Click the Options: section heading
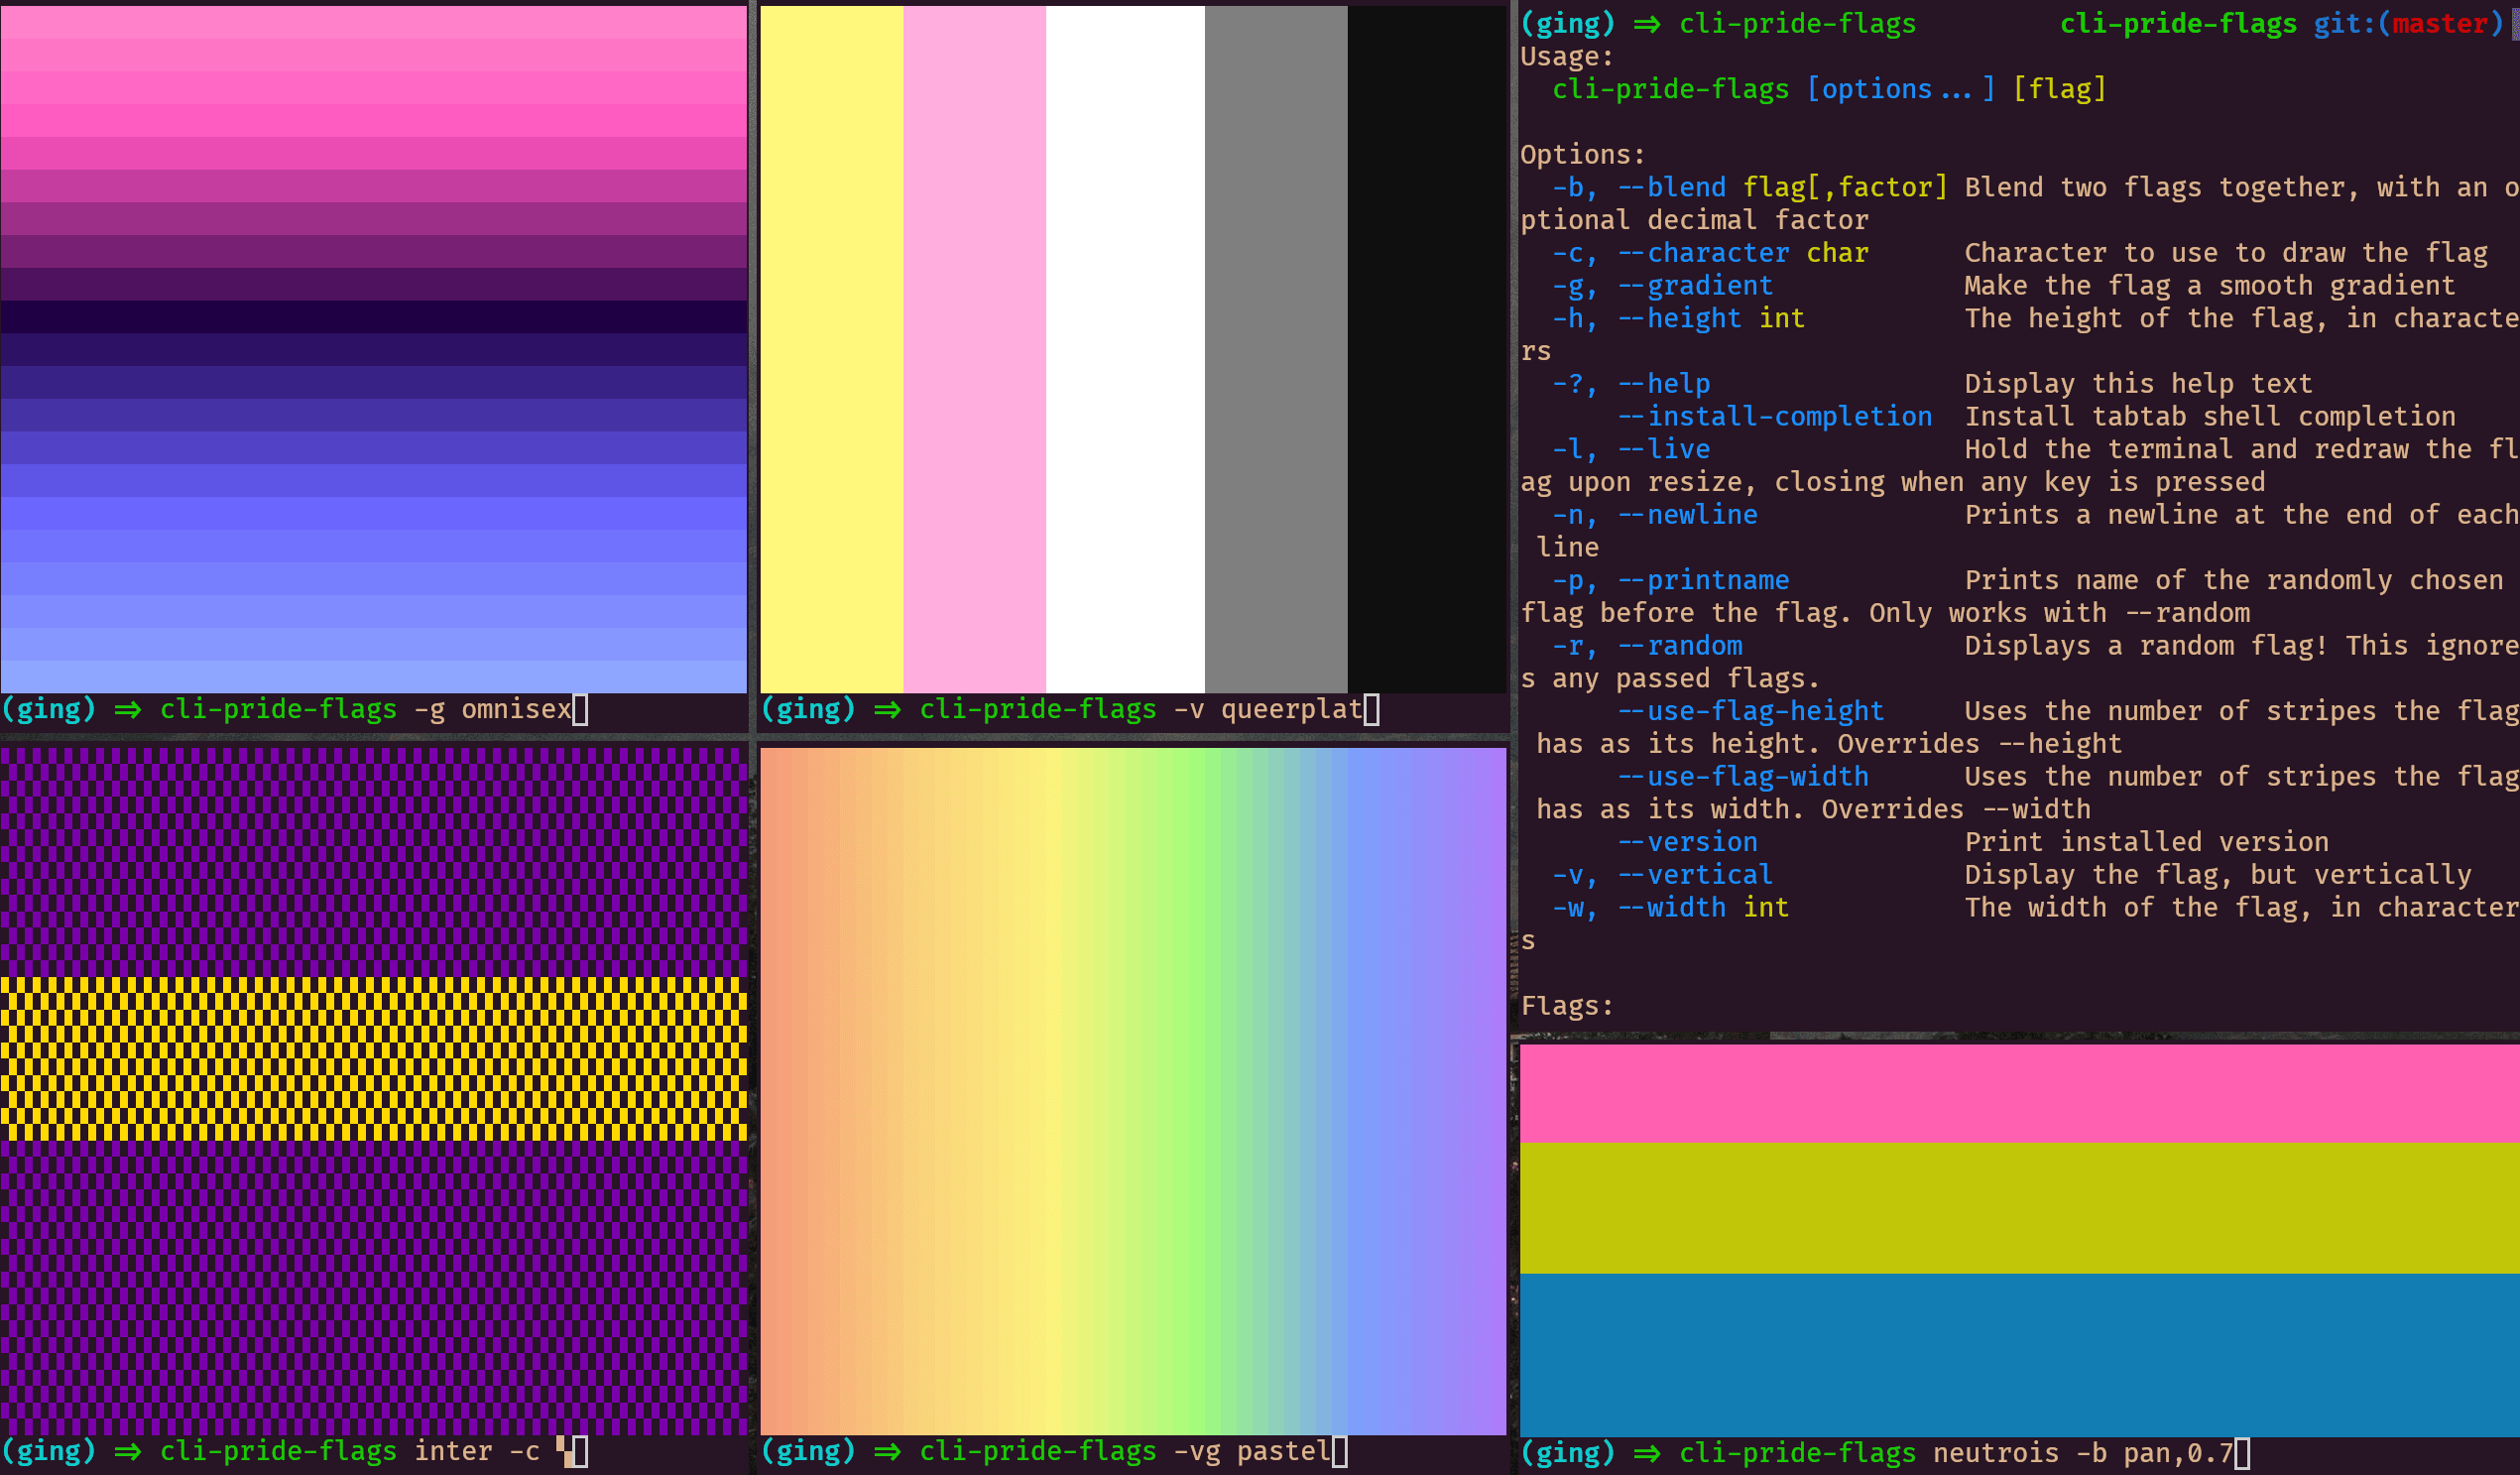 pyautogui.click(x=1580, y=154)
